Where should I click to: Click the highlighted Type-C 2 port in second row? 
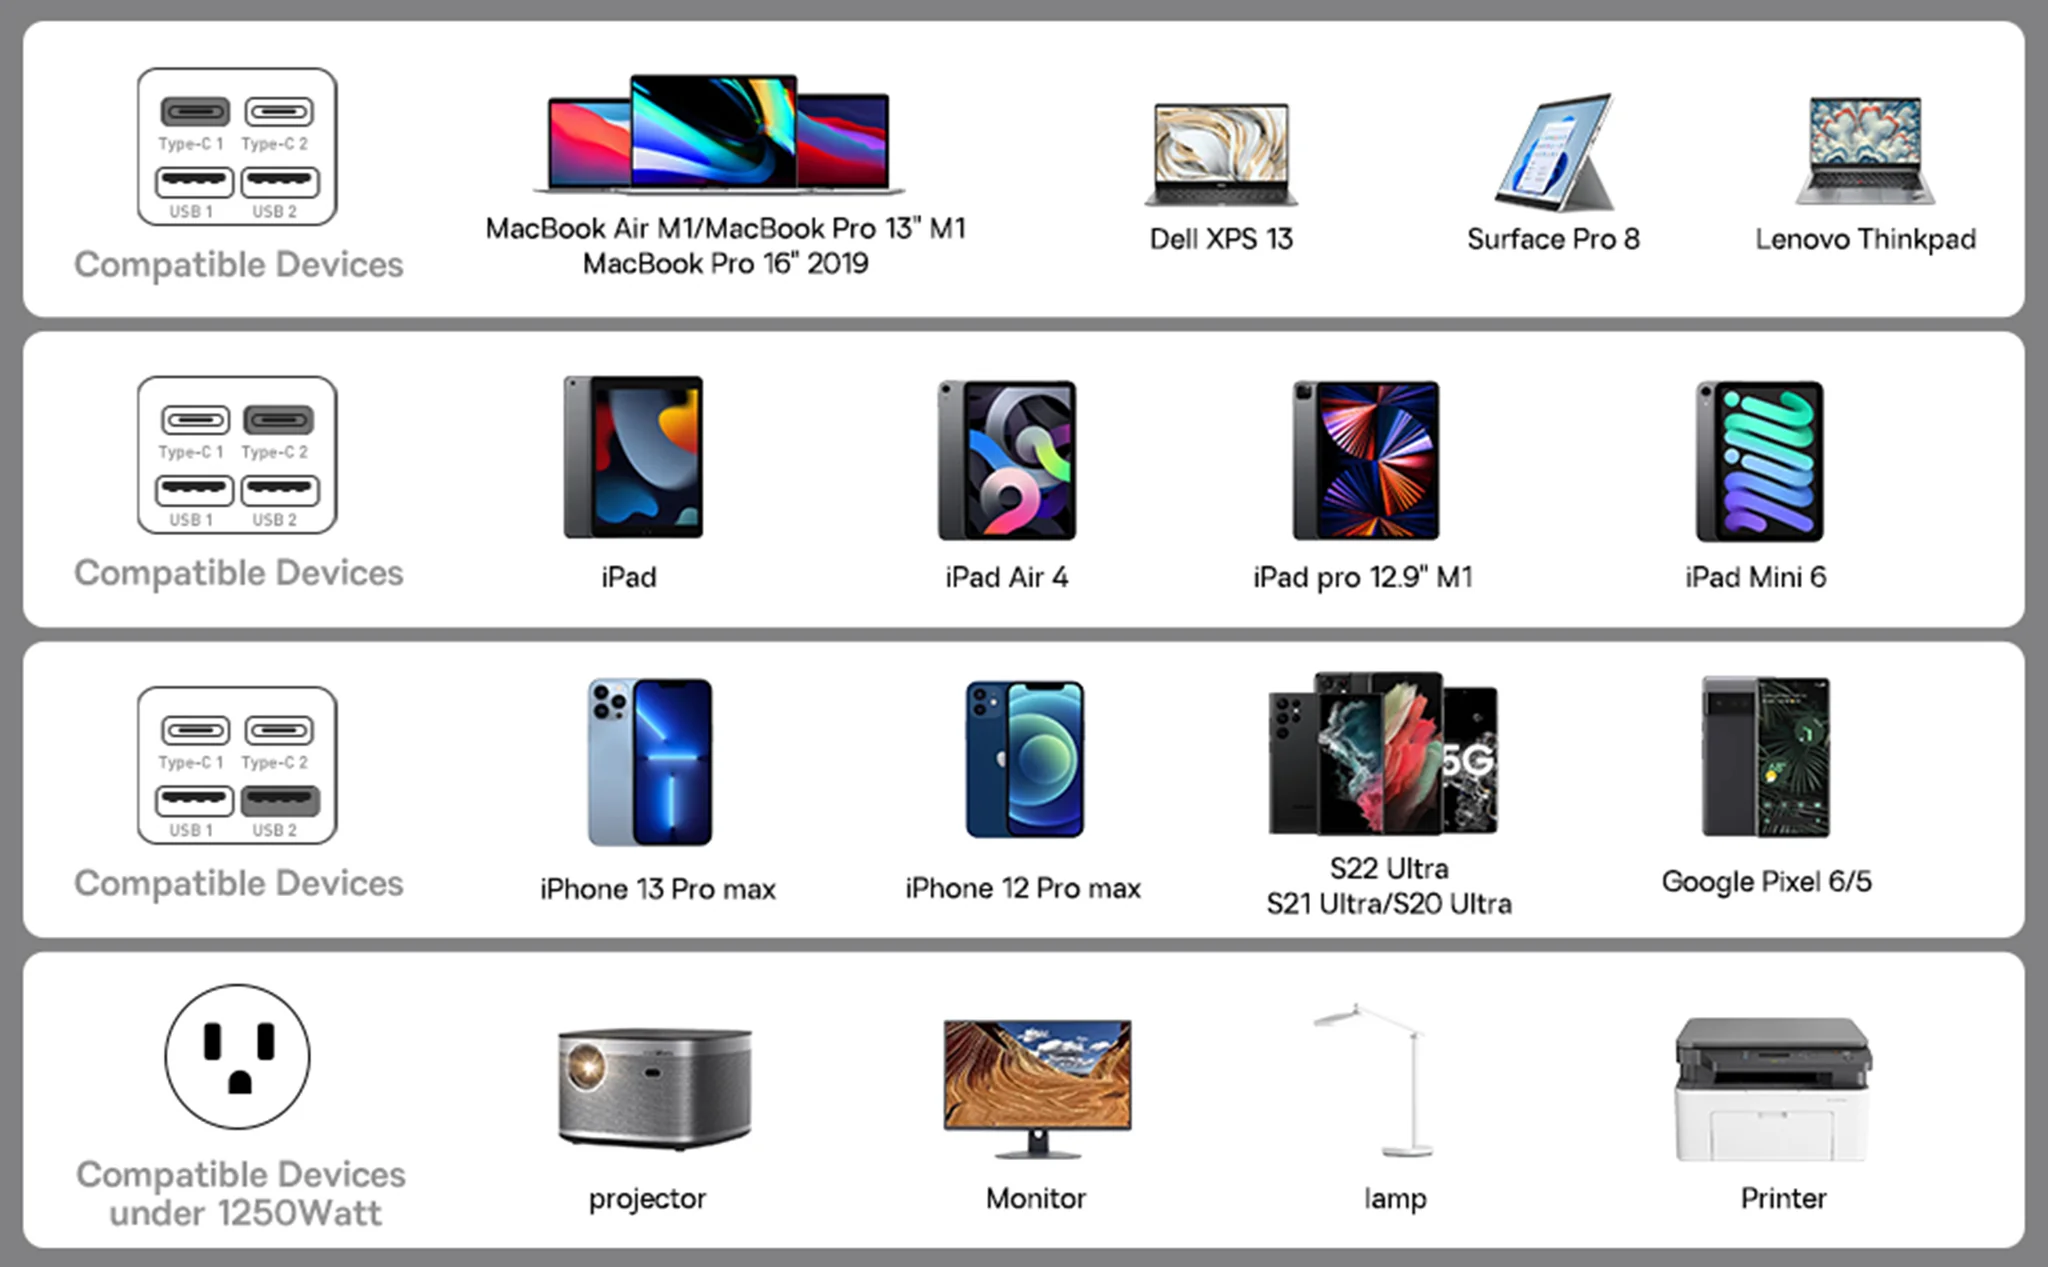[279, 419]
